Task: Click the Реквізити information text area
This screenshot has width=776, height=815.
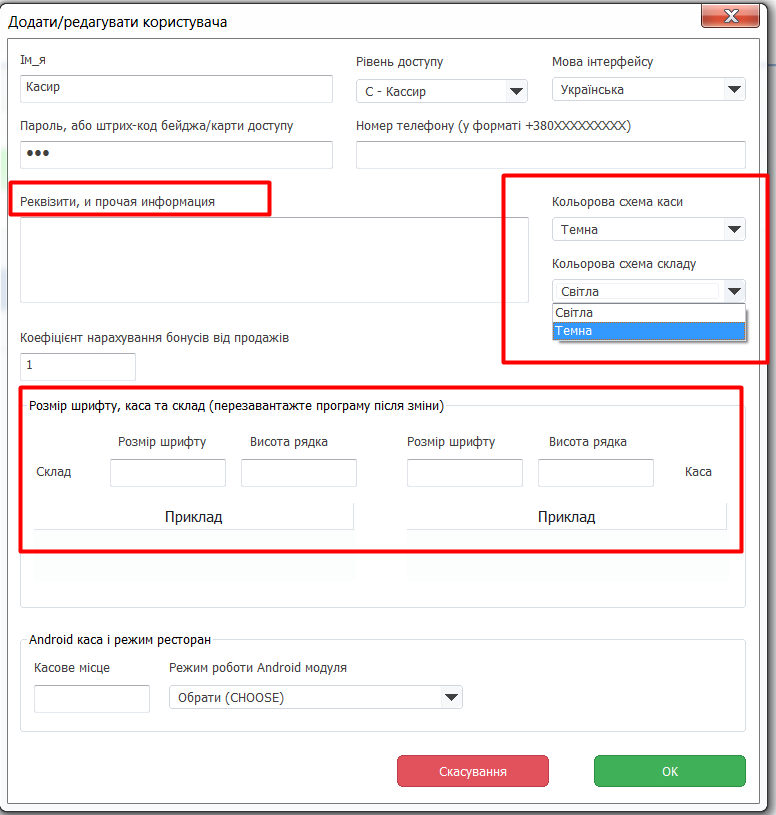Action: coord(274,260)
